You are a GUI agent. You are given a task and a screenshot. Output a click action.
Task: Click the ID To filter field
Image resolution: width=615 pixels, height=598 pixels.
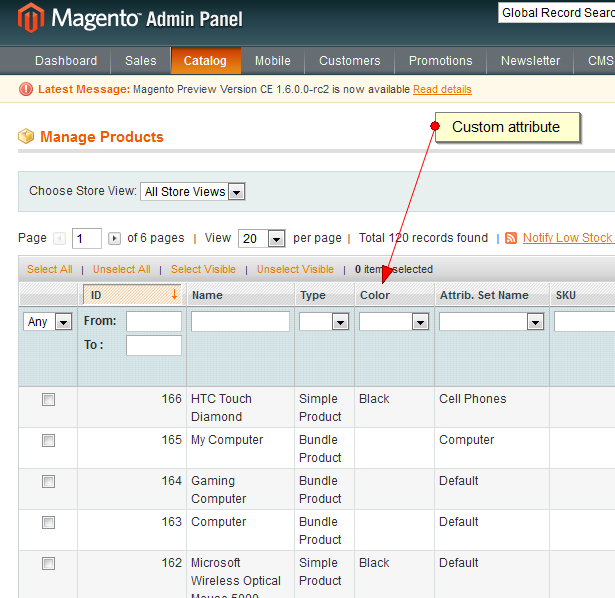[x=154, y=345]
